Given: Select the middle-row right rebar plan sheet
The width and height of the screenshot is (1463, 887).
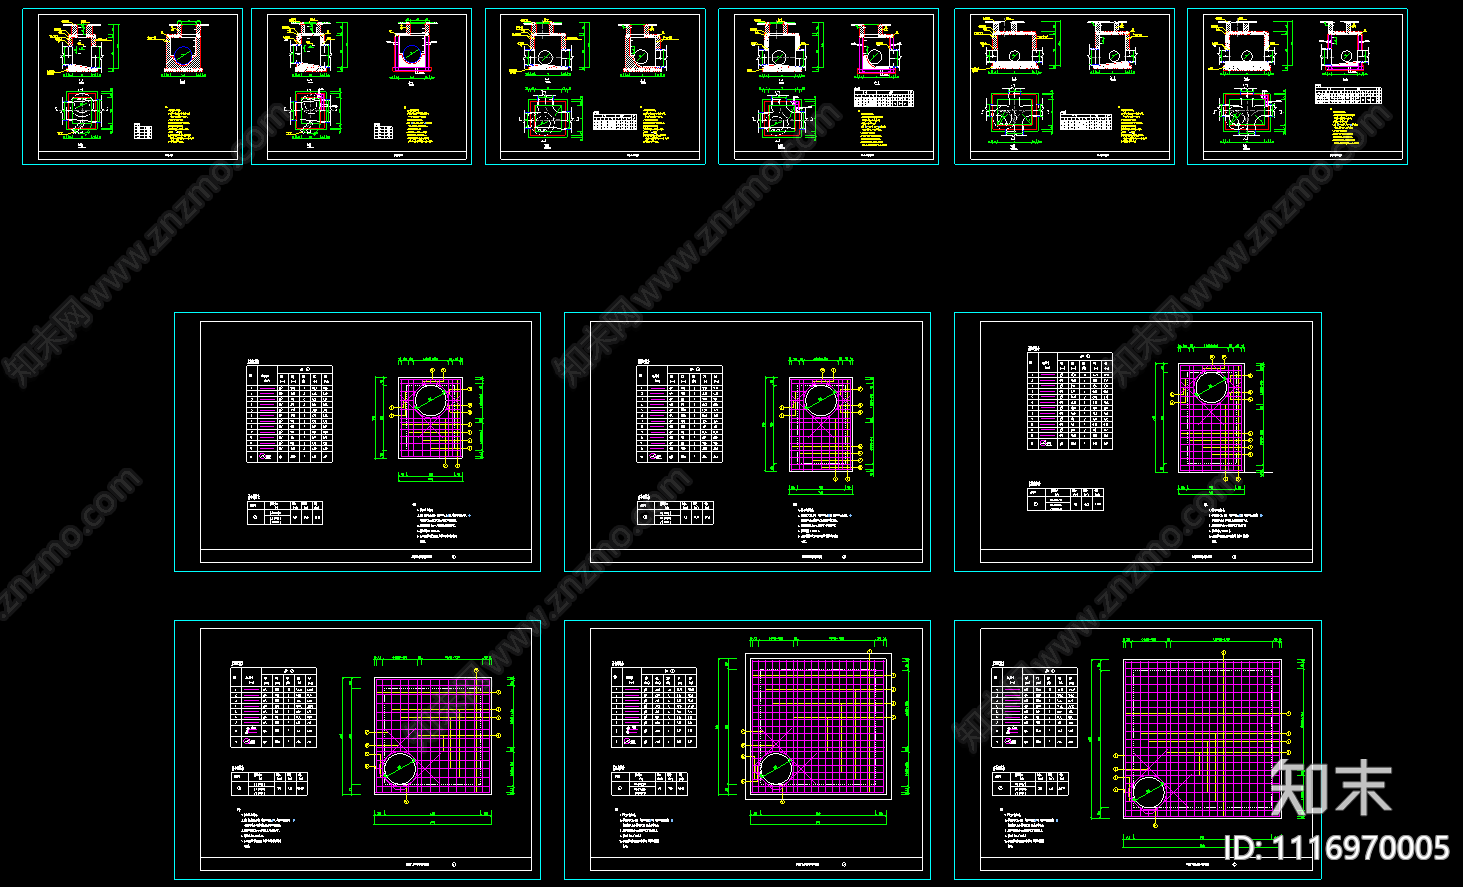Looking at the screenshot, I should tap(1137, 442).
